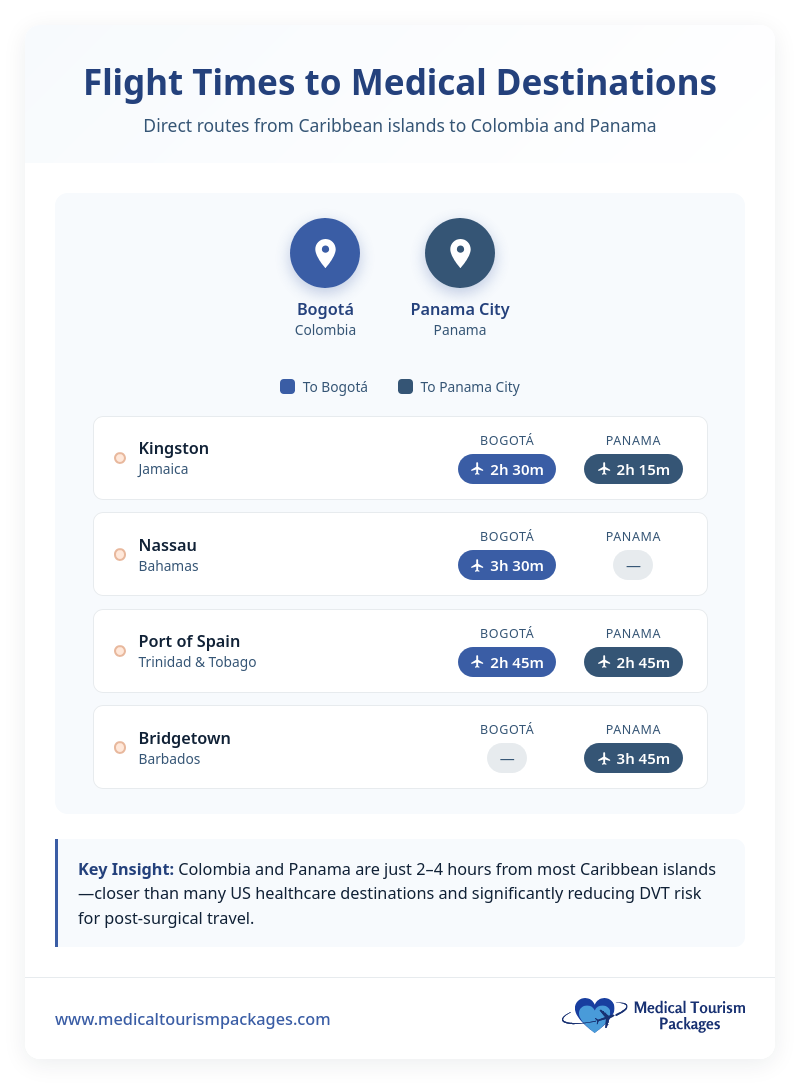Click the Flight Times to Medical Destinations heading

(400, 83)
